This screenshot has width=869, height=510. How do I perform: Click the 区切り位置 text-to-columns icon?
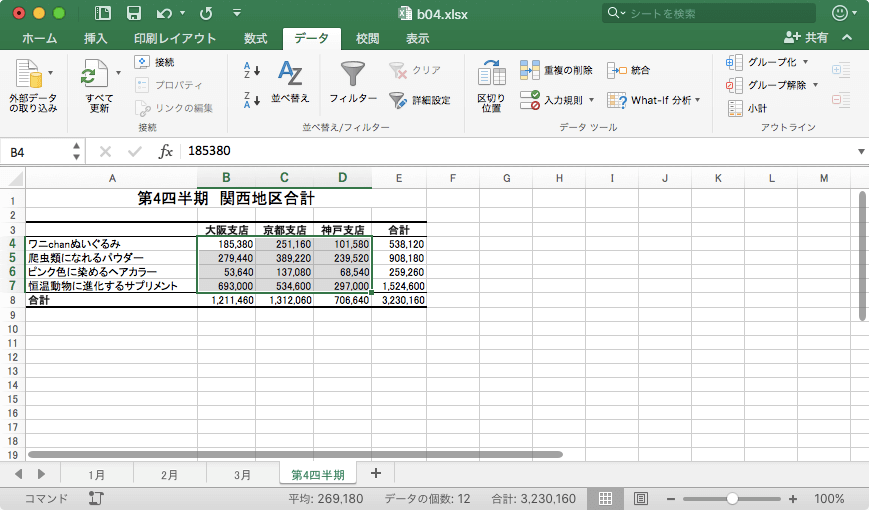[x=491, y=74]
